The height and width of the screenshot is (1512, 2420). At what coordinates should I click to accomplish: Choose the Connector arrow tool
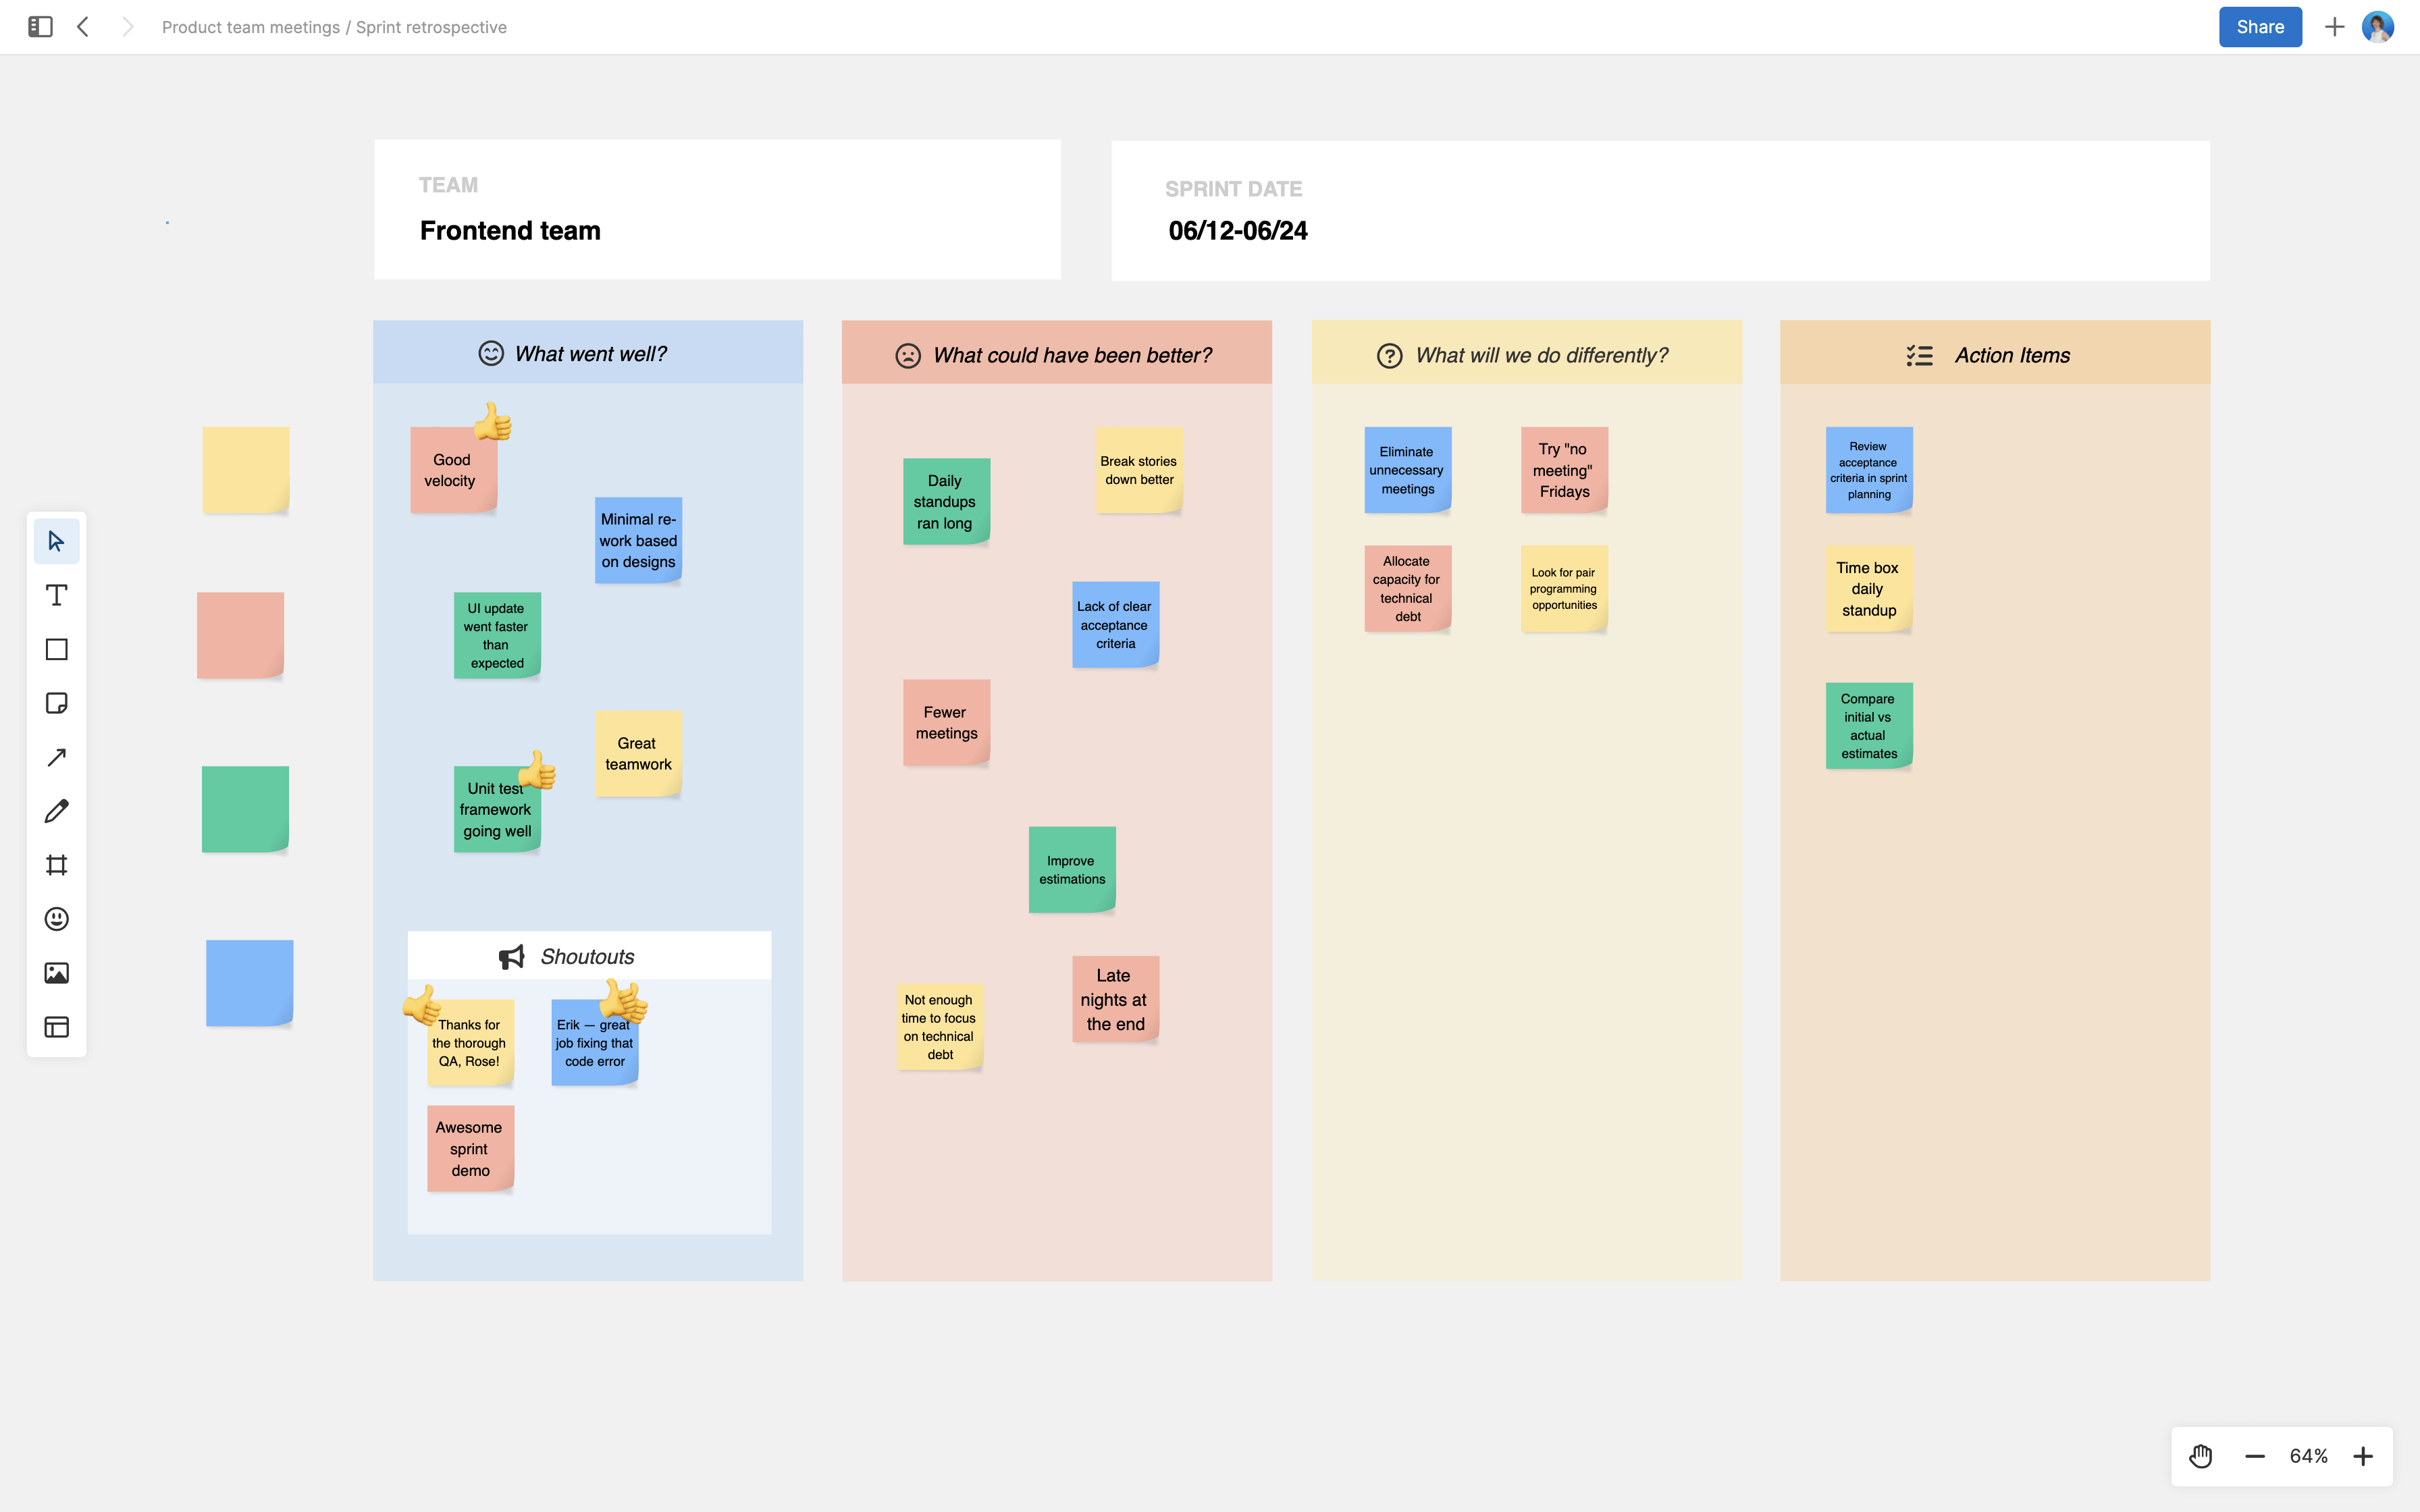[56, 757]
